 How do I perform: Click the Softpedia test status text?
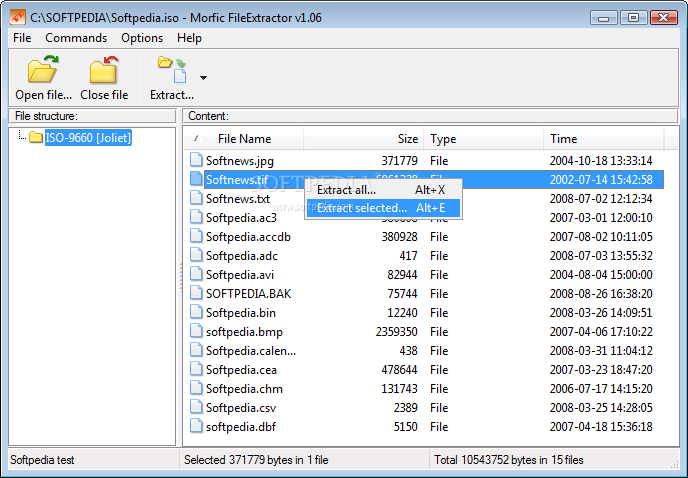point(42,460)
